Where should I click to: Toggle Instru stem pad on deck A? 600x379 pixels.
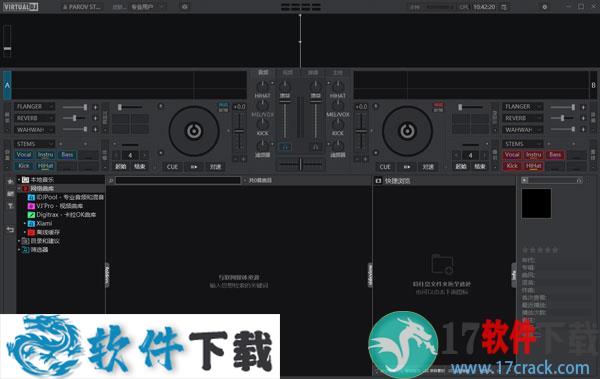click(46, 155)
